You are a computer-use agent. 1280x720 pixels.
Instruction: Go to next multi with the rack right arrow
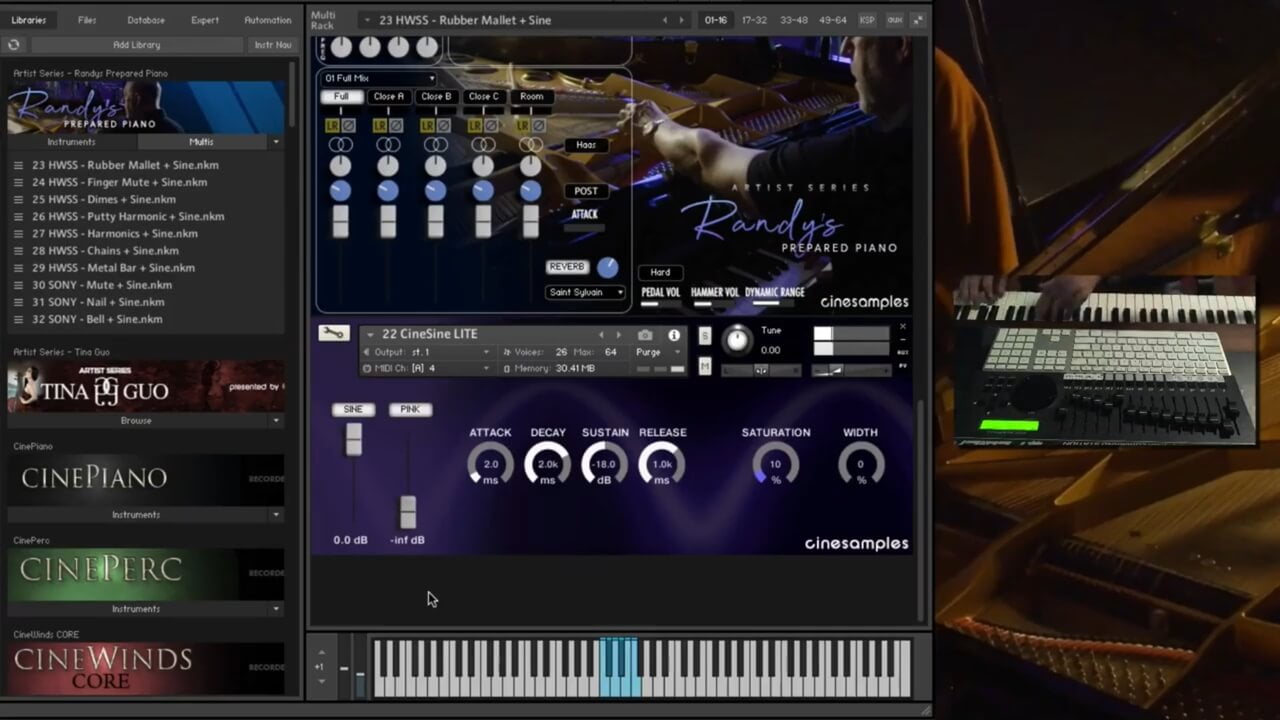682,20
